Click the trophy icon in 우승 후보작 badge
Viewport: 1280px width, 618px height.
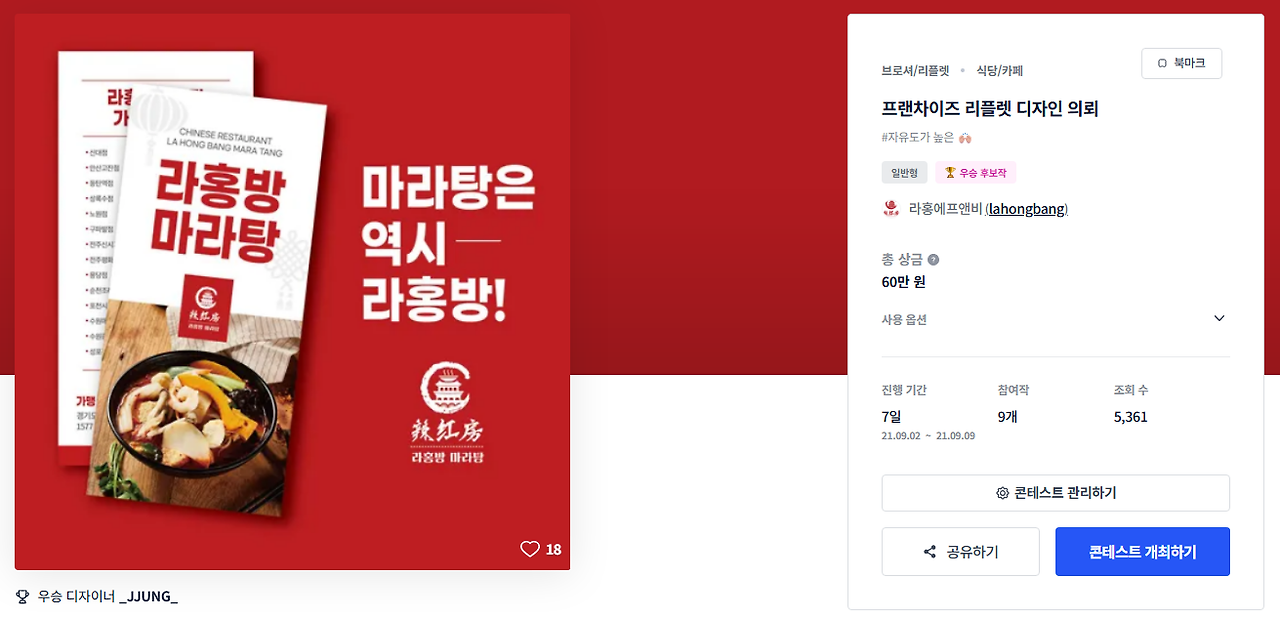(950, 173)
